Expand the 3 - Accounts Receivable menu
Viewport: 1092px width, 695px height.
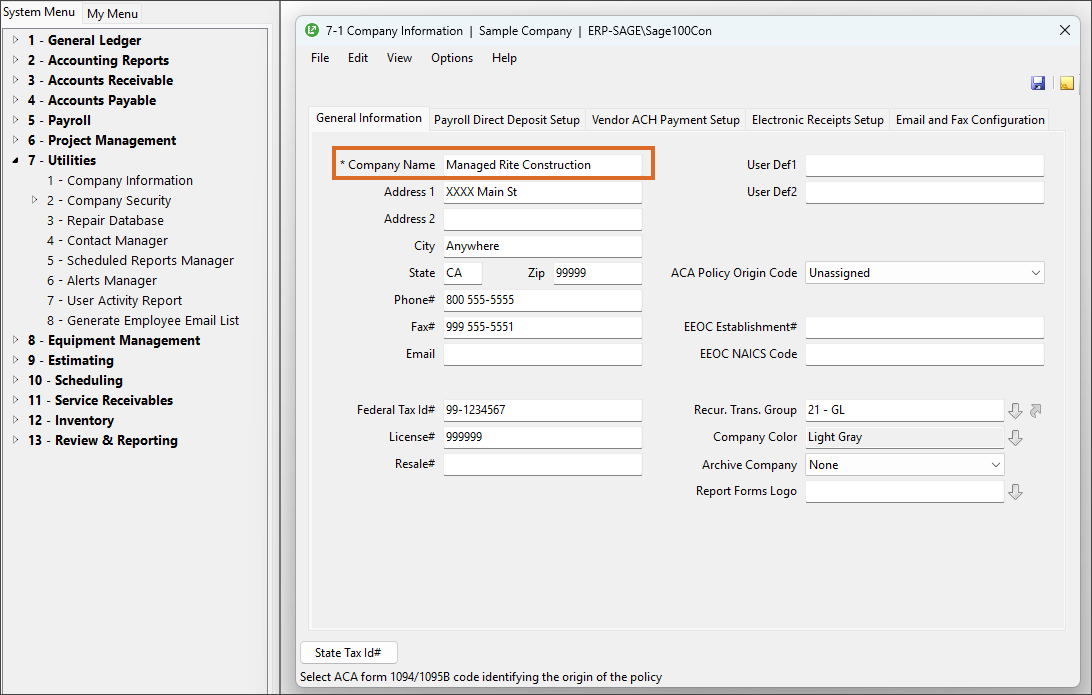tap(15, 80)
